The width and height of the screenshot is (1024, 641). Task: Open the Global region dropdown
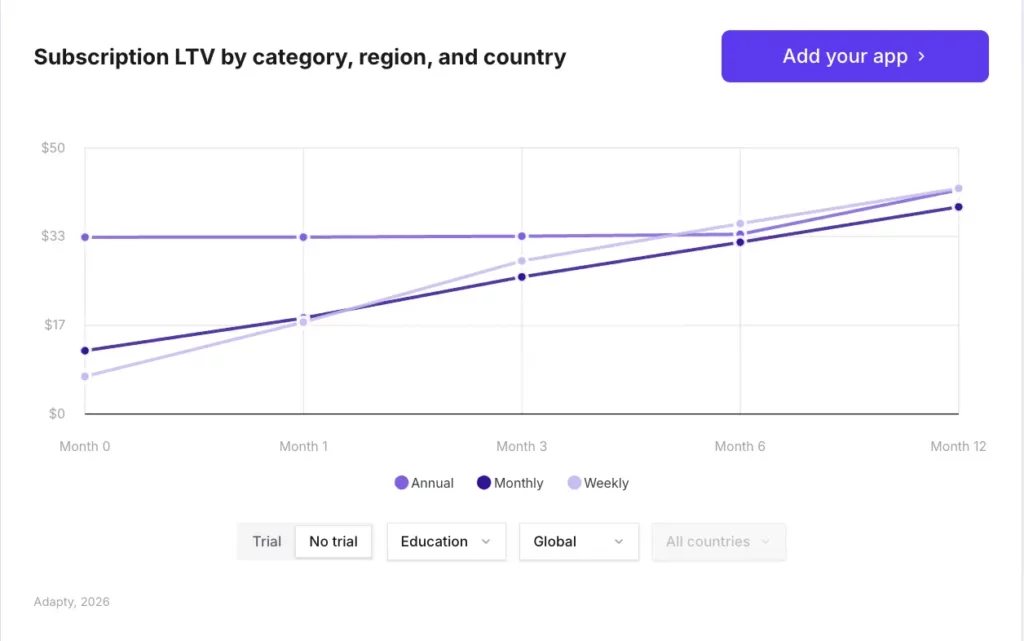tap(578, 541)
